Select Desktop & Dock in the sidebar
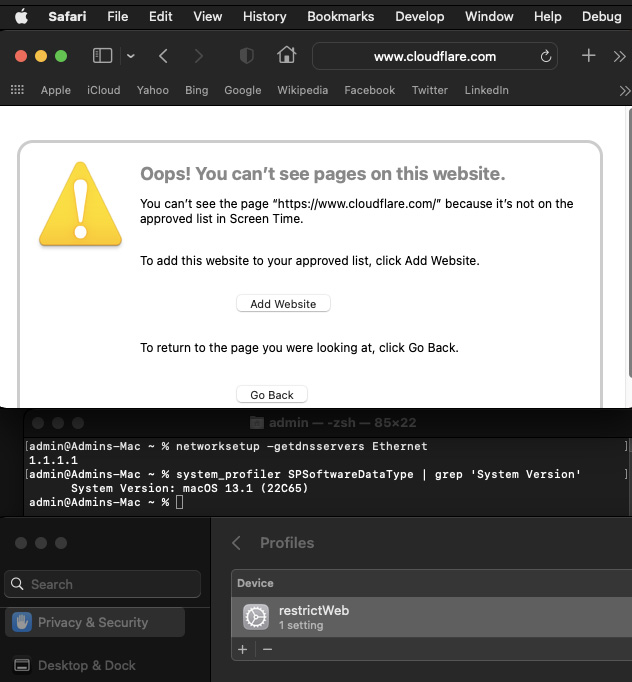The height and width of the screenshot is (682, 632). pos(95,665)
